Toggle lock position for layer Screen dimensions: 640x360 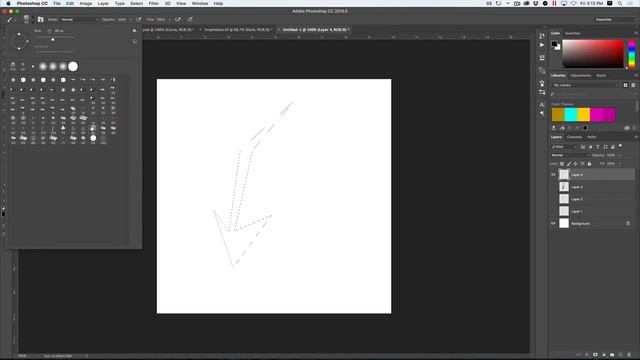tap(576, 164)
